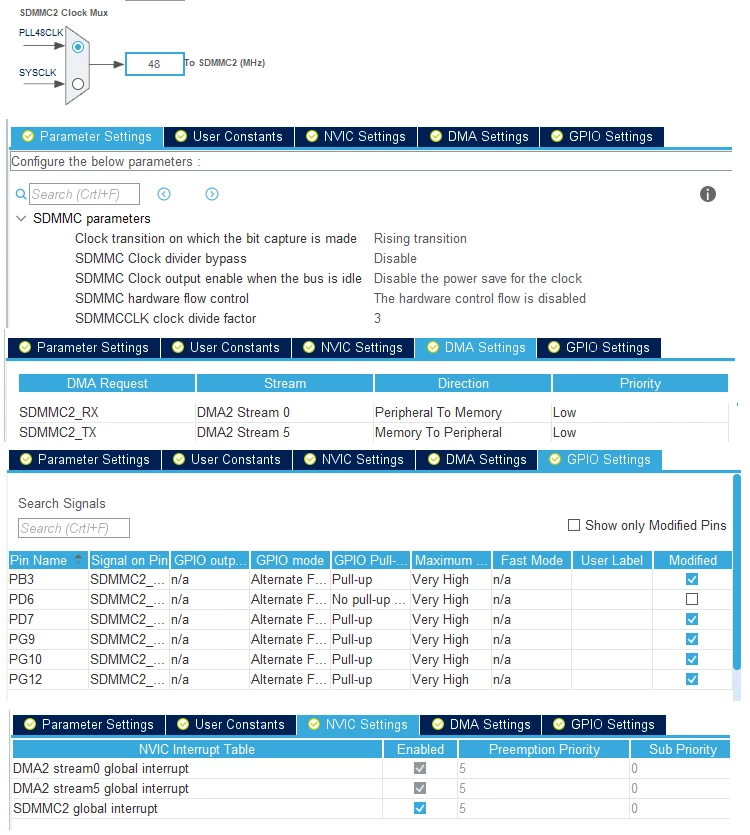Select SDMMC2_TX DMA request row

point(373,432)
